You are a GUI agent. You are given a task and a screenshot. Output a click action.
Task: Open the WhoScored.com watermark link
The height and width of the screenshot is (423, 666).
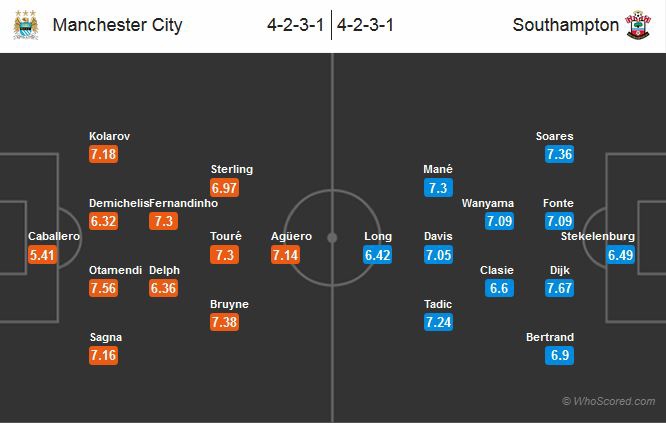pyautogui.click(x=609, y=401)
